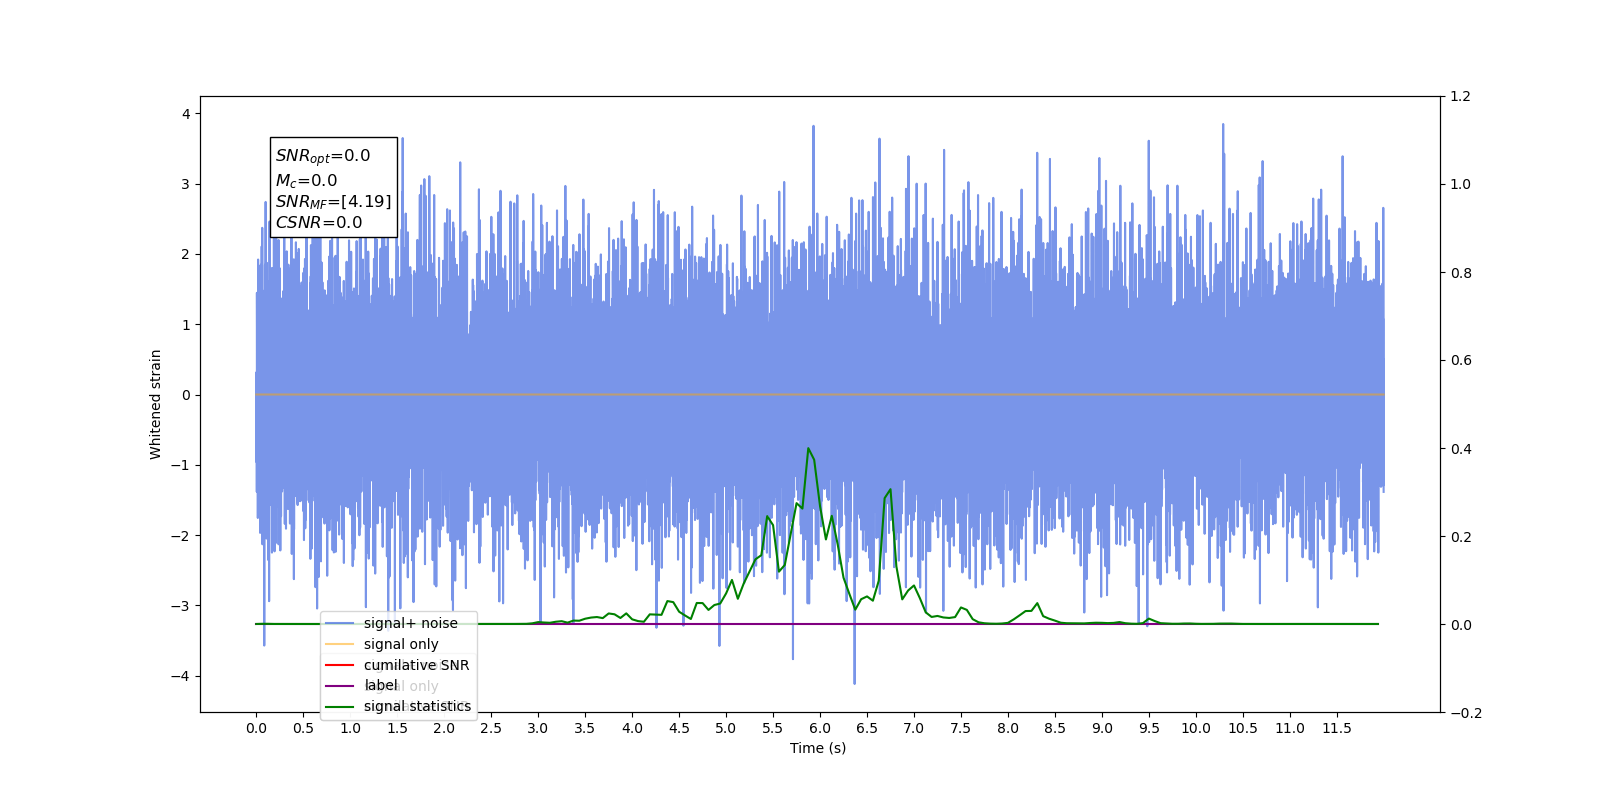Click the Mc=0.0 annotation text
Viewport: 1600px width, 800px height.
[306, 181]
